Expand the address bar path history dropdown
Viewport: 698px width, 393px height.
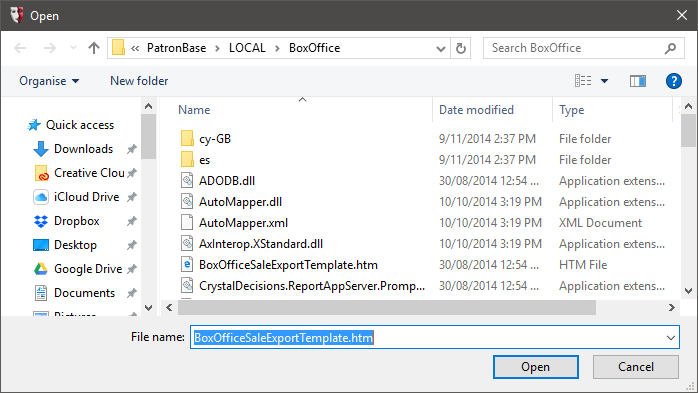pyautogui.click(x=441, y=48)
